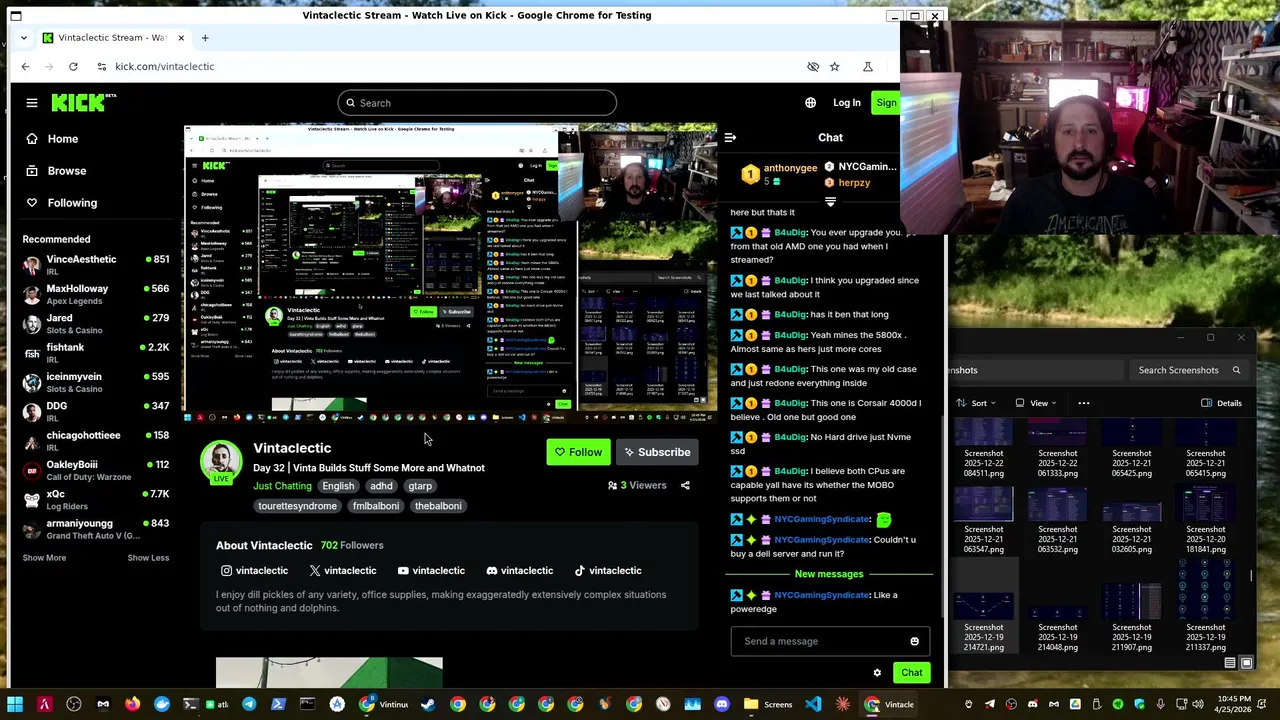Image resolution: width=1280 pixels, height=720 pixels.
Task: Open vintaclectic Discord link
Action: 519,571
